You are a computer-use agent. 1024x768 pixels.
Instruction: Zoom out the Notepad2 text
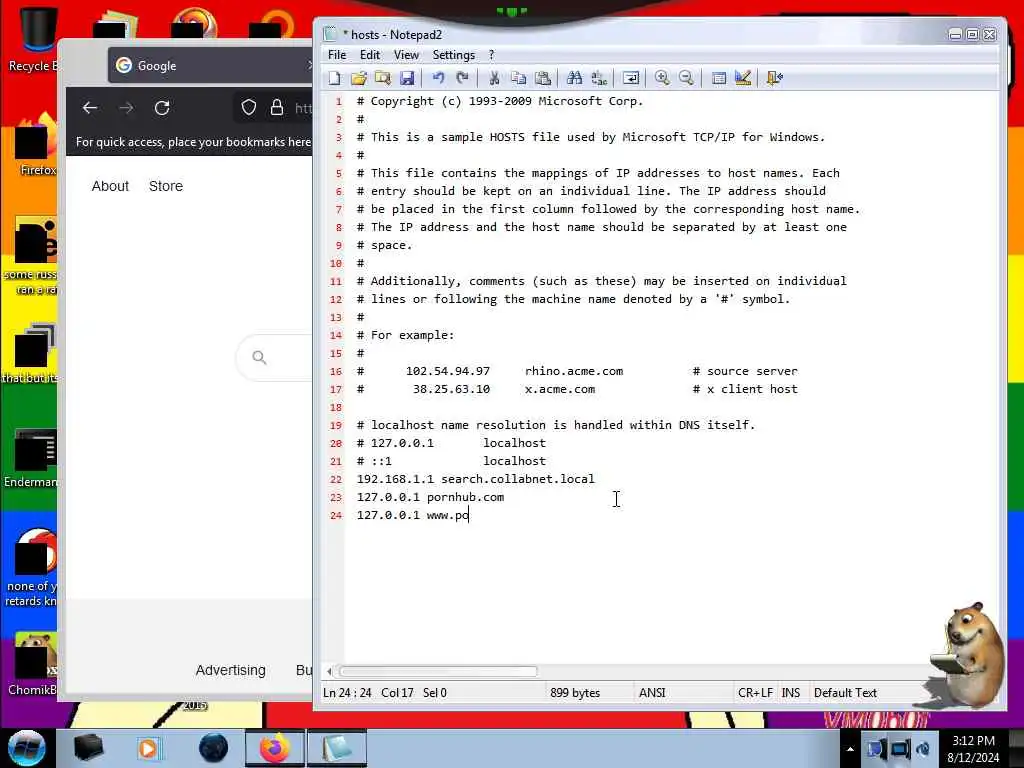coord(686,78)
